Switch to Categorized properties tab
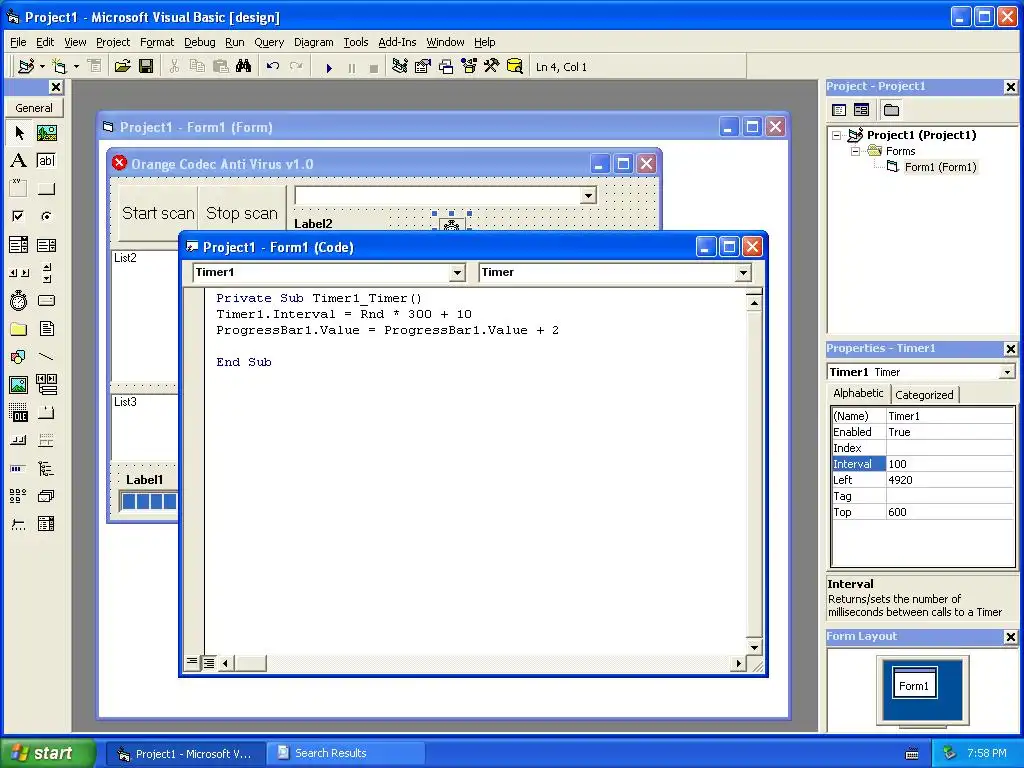The height and width of the screenshot is (768, 1024). click(924, 394)
